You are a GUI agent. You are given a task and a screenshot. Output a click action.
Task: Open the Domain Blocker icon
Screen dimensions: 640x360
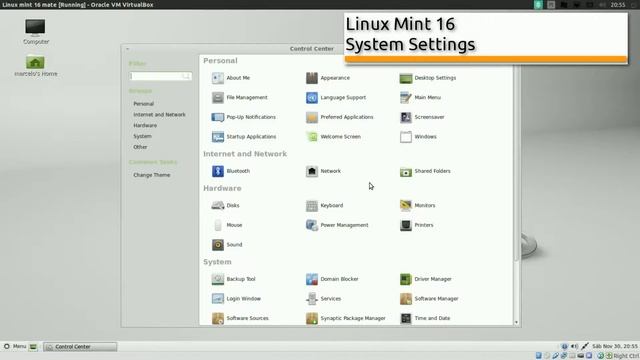point(312,279)
